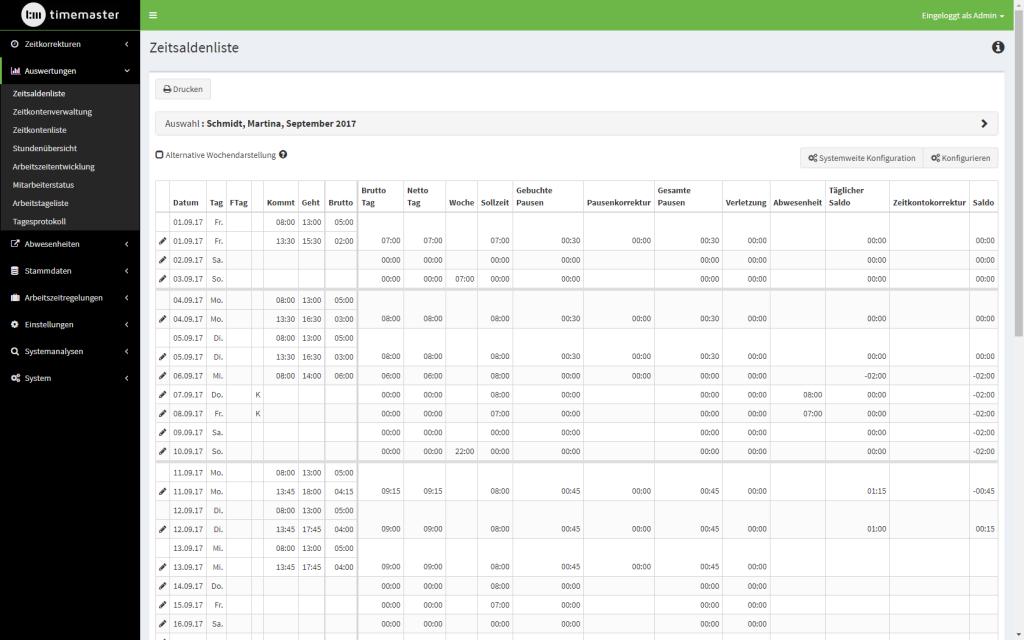The width and height of the screenshot is (1024, 640).
Task: Click the pencil edit icon for 01.09.17
Action: click(x=163, y=241)
